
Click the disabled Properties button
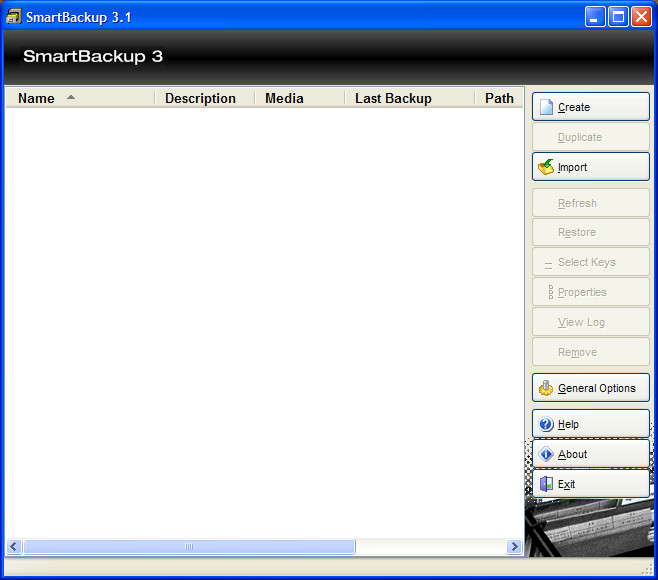point(591,292)
